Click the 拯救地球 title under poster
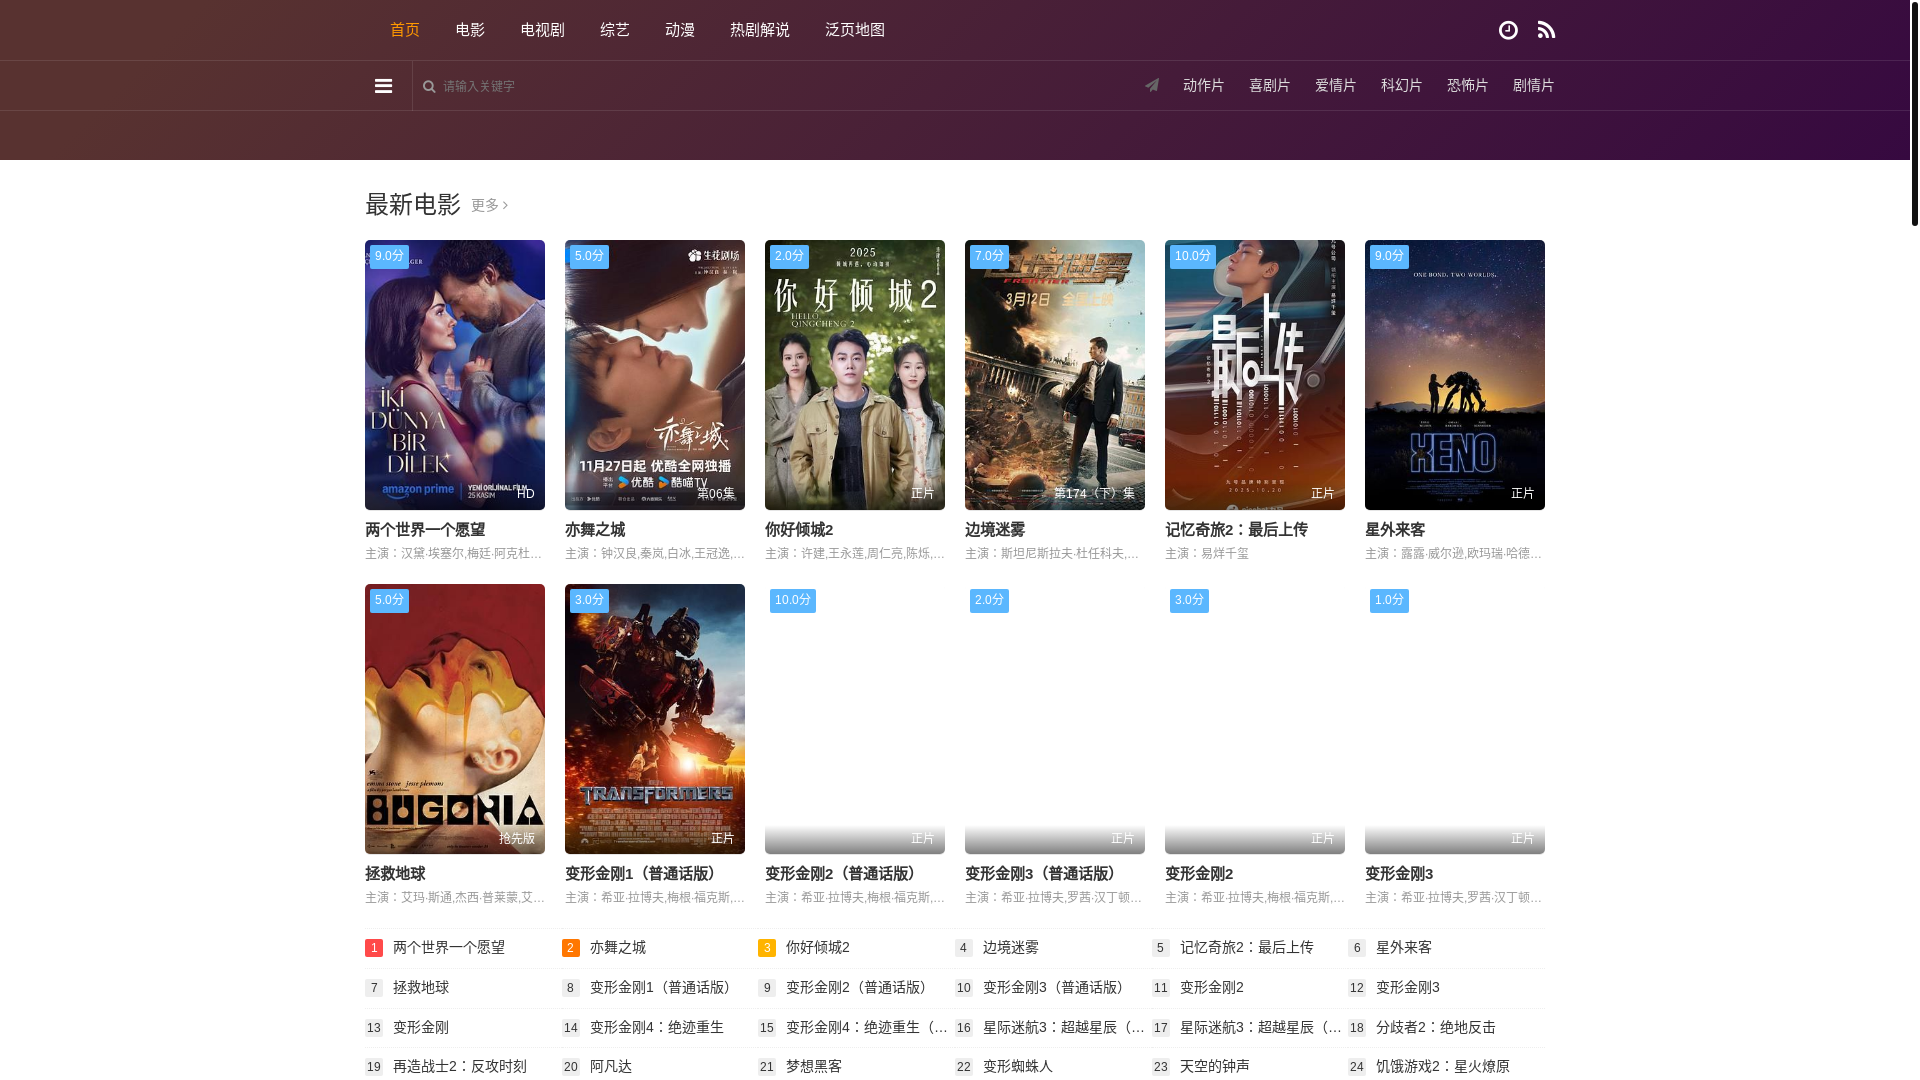Screen dimensions: 1920x1080 395,874
